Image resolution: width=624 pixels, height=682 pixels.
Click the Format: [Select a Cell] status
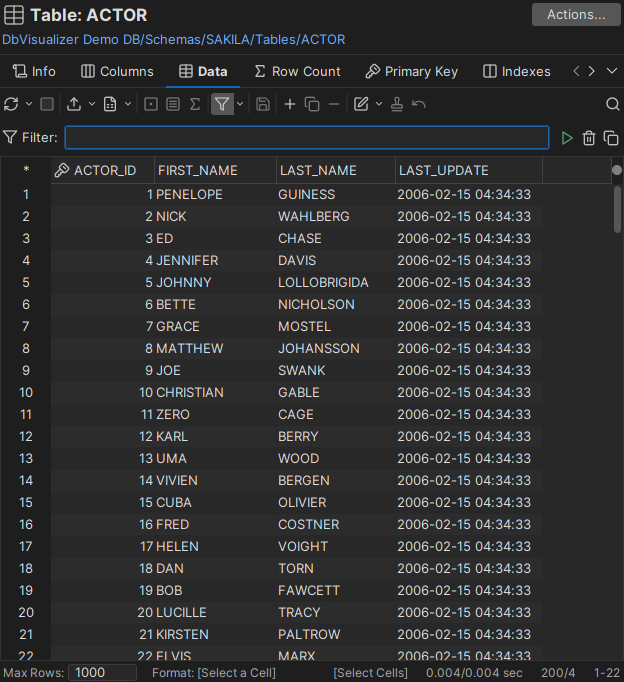tap(214, 673)
